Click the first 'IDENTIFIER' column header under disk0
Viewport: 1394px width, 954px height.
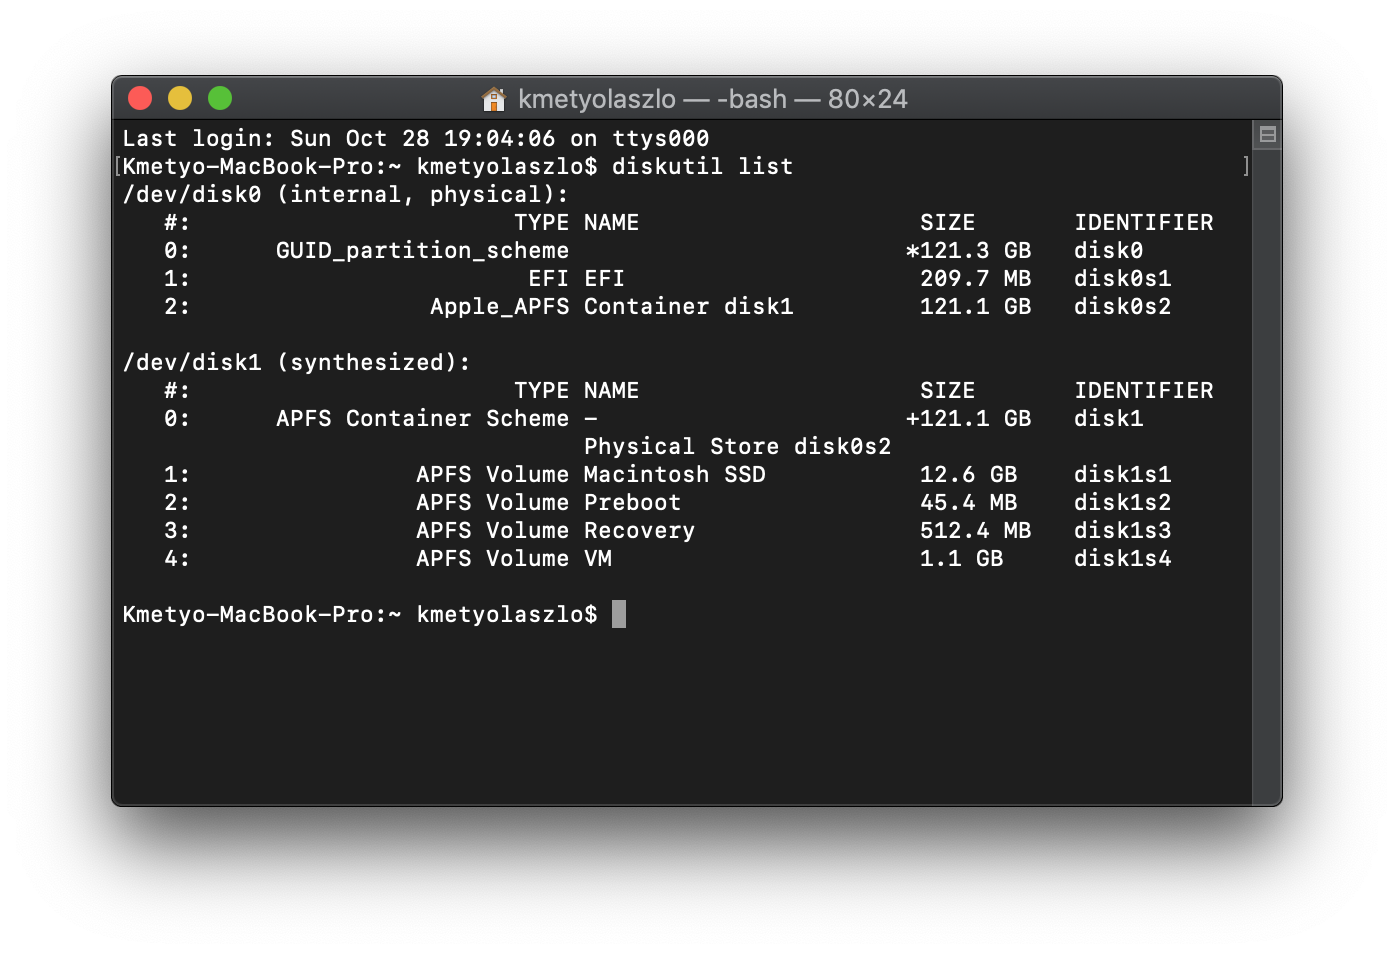click(1144, 223)
